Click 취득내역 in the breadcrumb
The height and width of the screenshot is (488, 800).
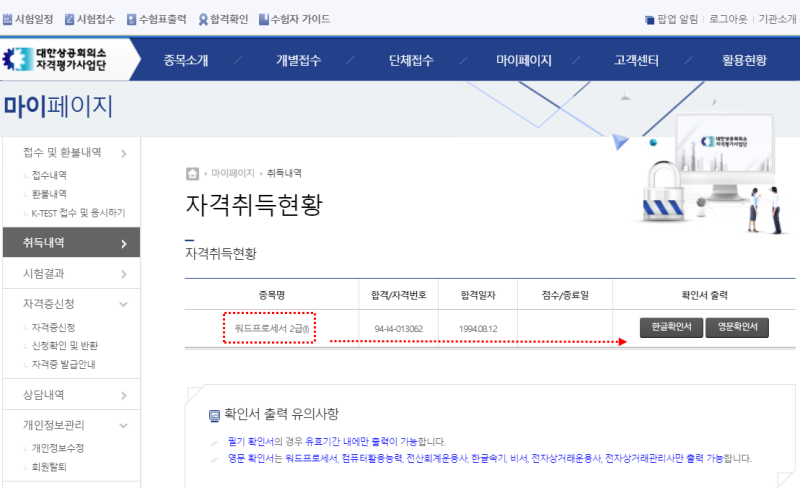coord(284,174)
